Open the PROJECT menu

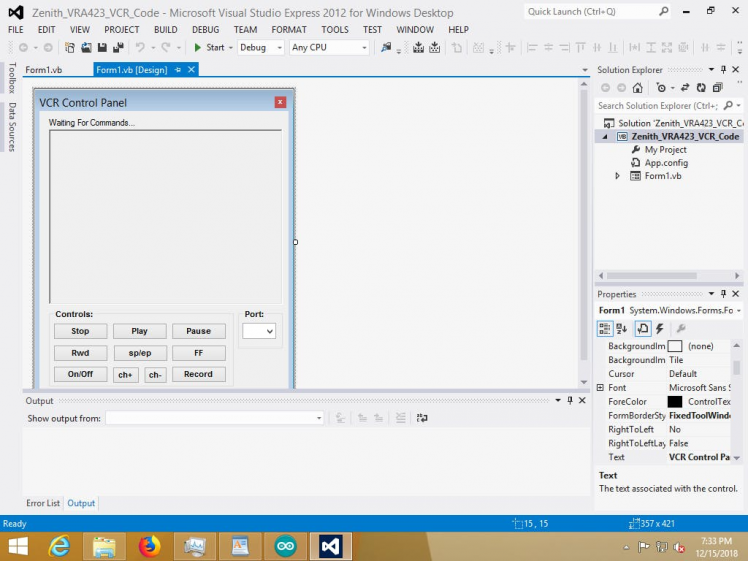coord(122,30)
